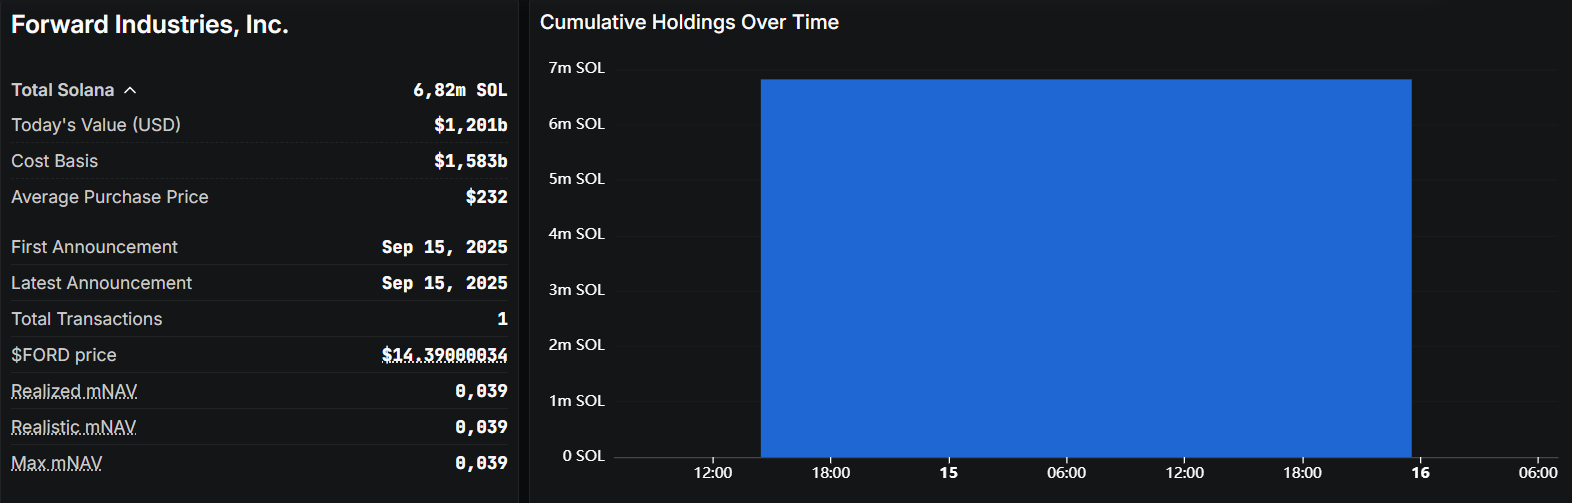
Task: Click the 0 SOL y-axis label
Action: click(x=583, y=456)
